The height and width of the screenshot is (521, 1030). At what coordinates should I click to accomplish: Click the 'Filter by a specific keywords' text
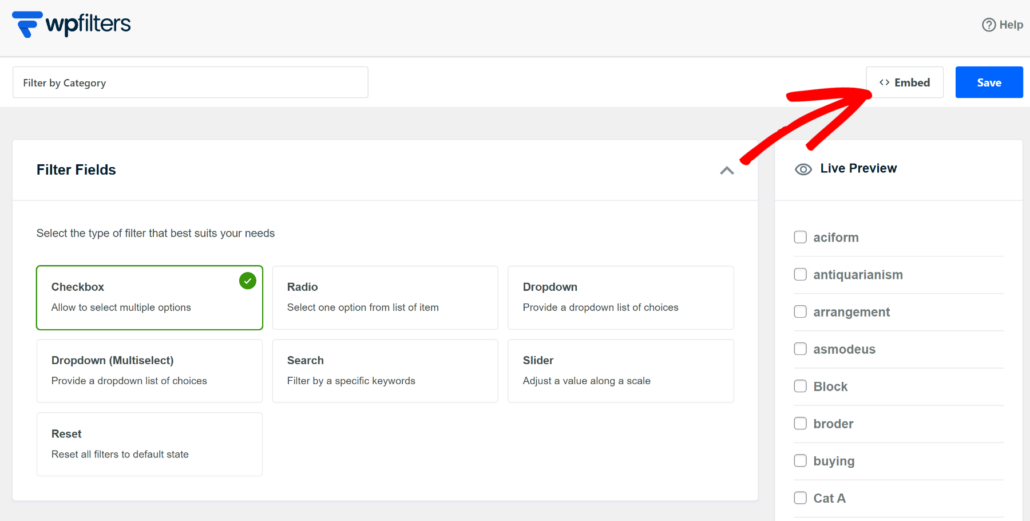[x=351, y=381]
